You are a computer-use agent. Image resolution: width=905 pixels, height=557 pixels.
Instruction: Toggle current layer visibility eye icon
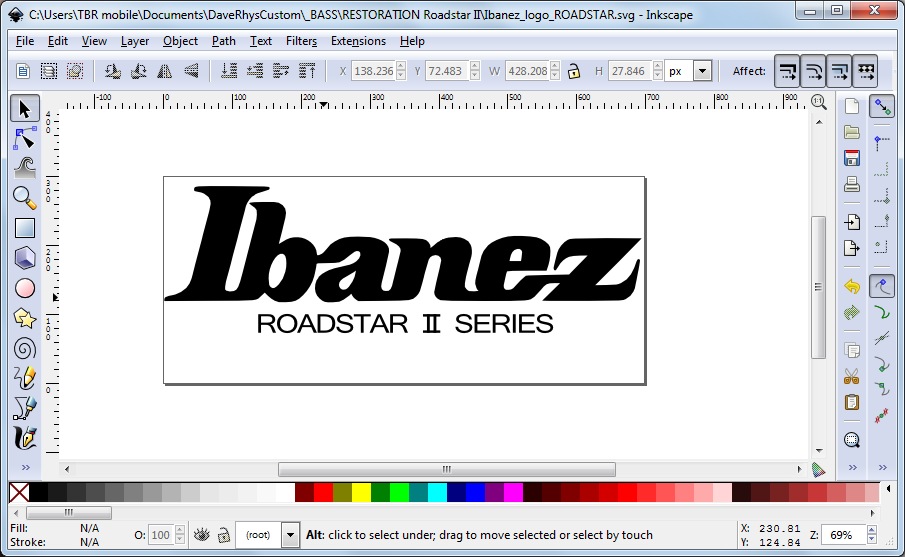(201, 535)
